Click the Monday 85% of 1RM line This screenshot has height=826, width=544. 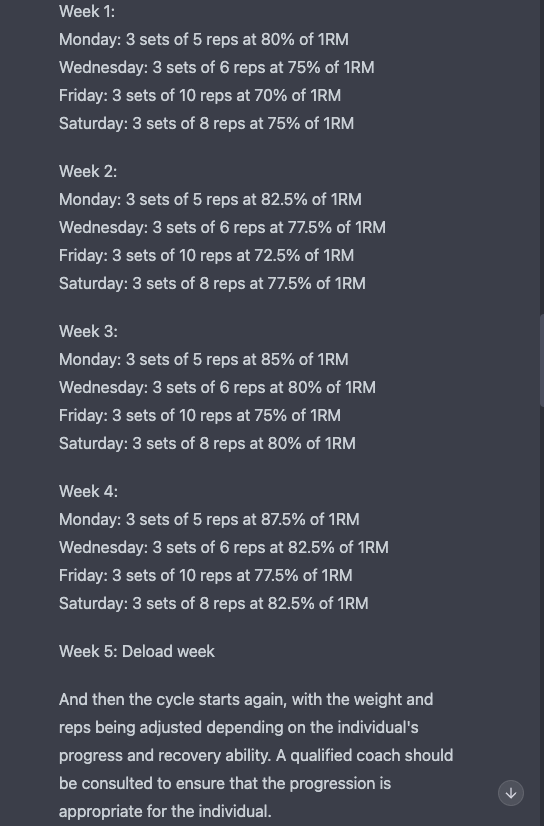click(204, 360)
